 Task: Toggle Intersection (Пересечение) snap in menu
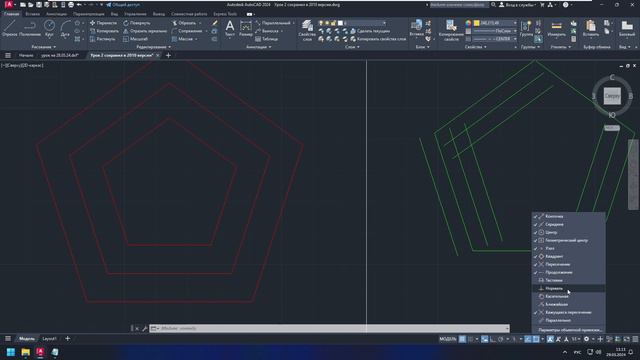(569, 264)
